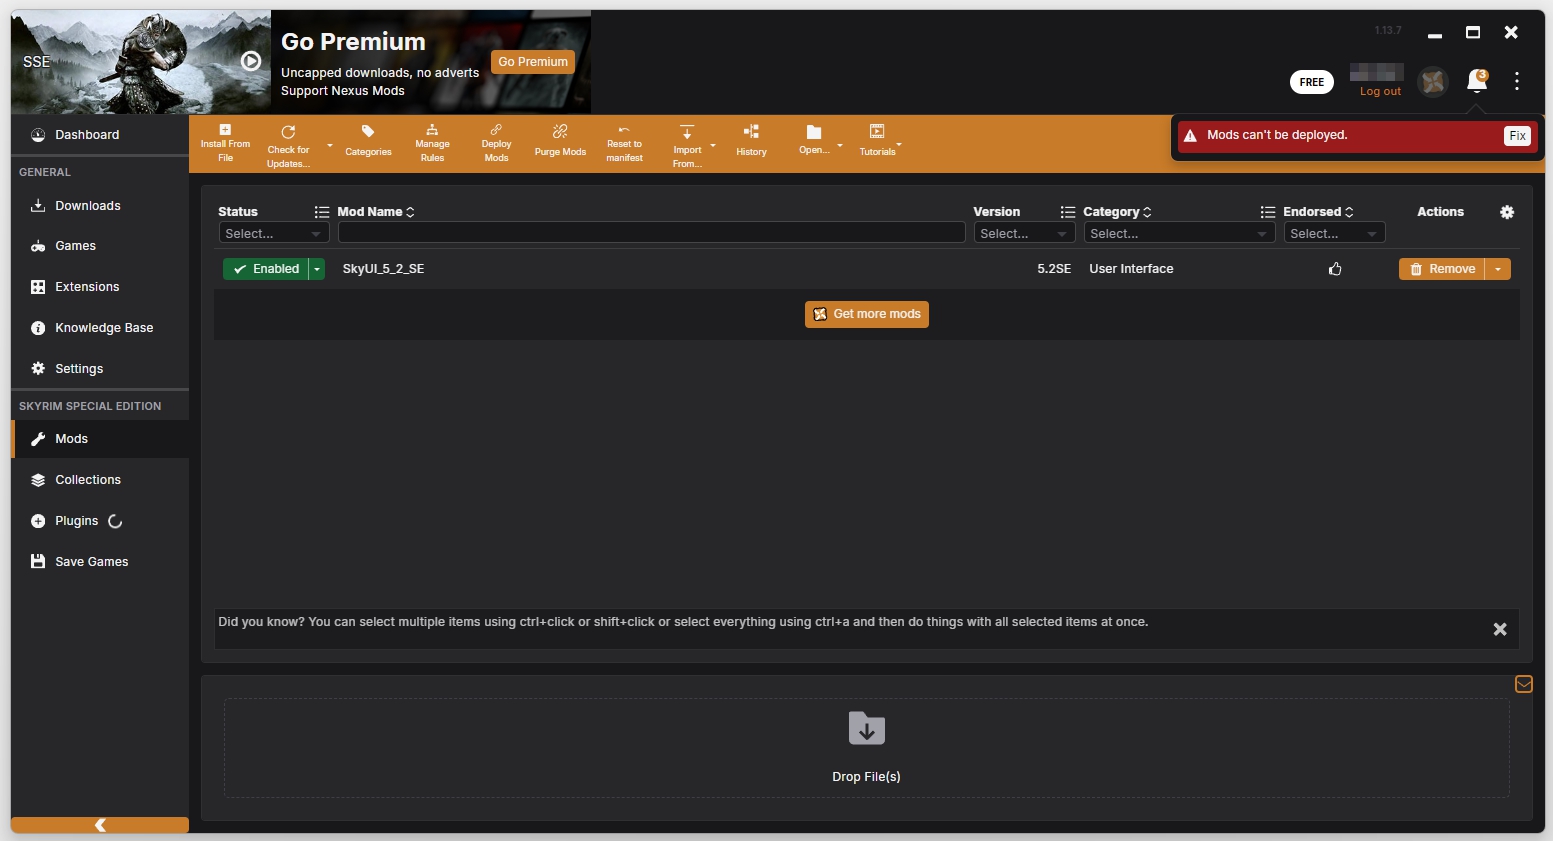Go to Collections in the sidebar
Image resolution: width=1553 pixels, height=841 pixels.
[88, 480]
